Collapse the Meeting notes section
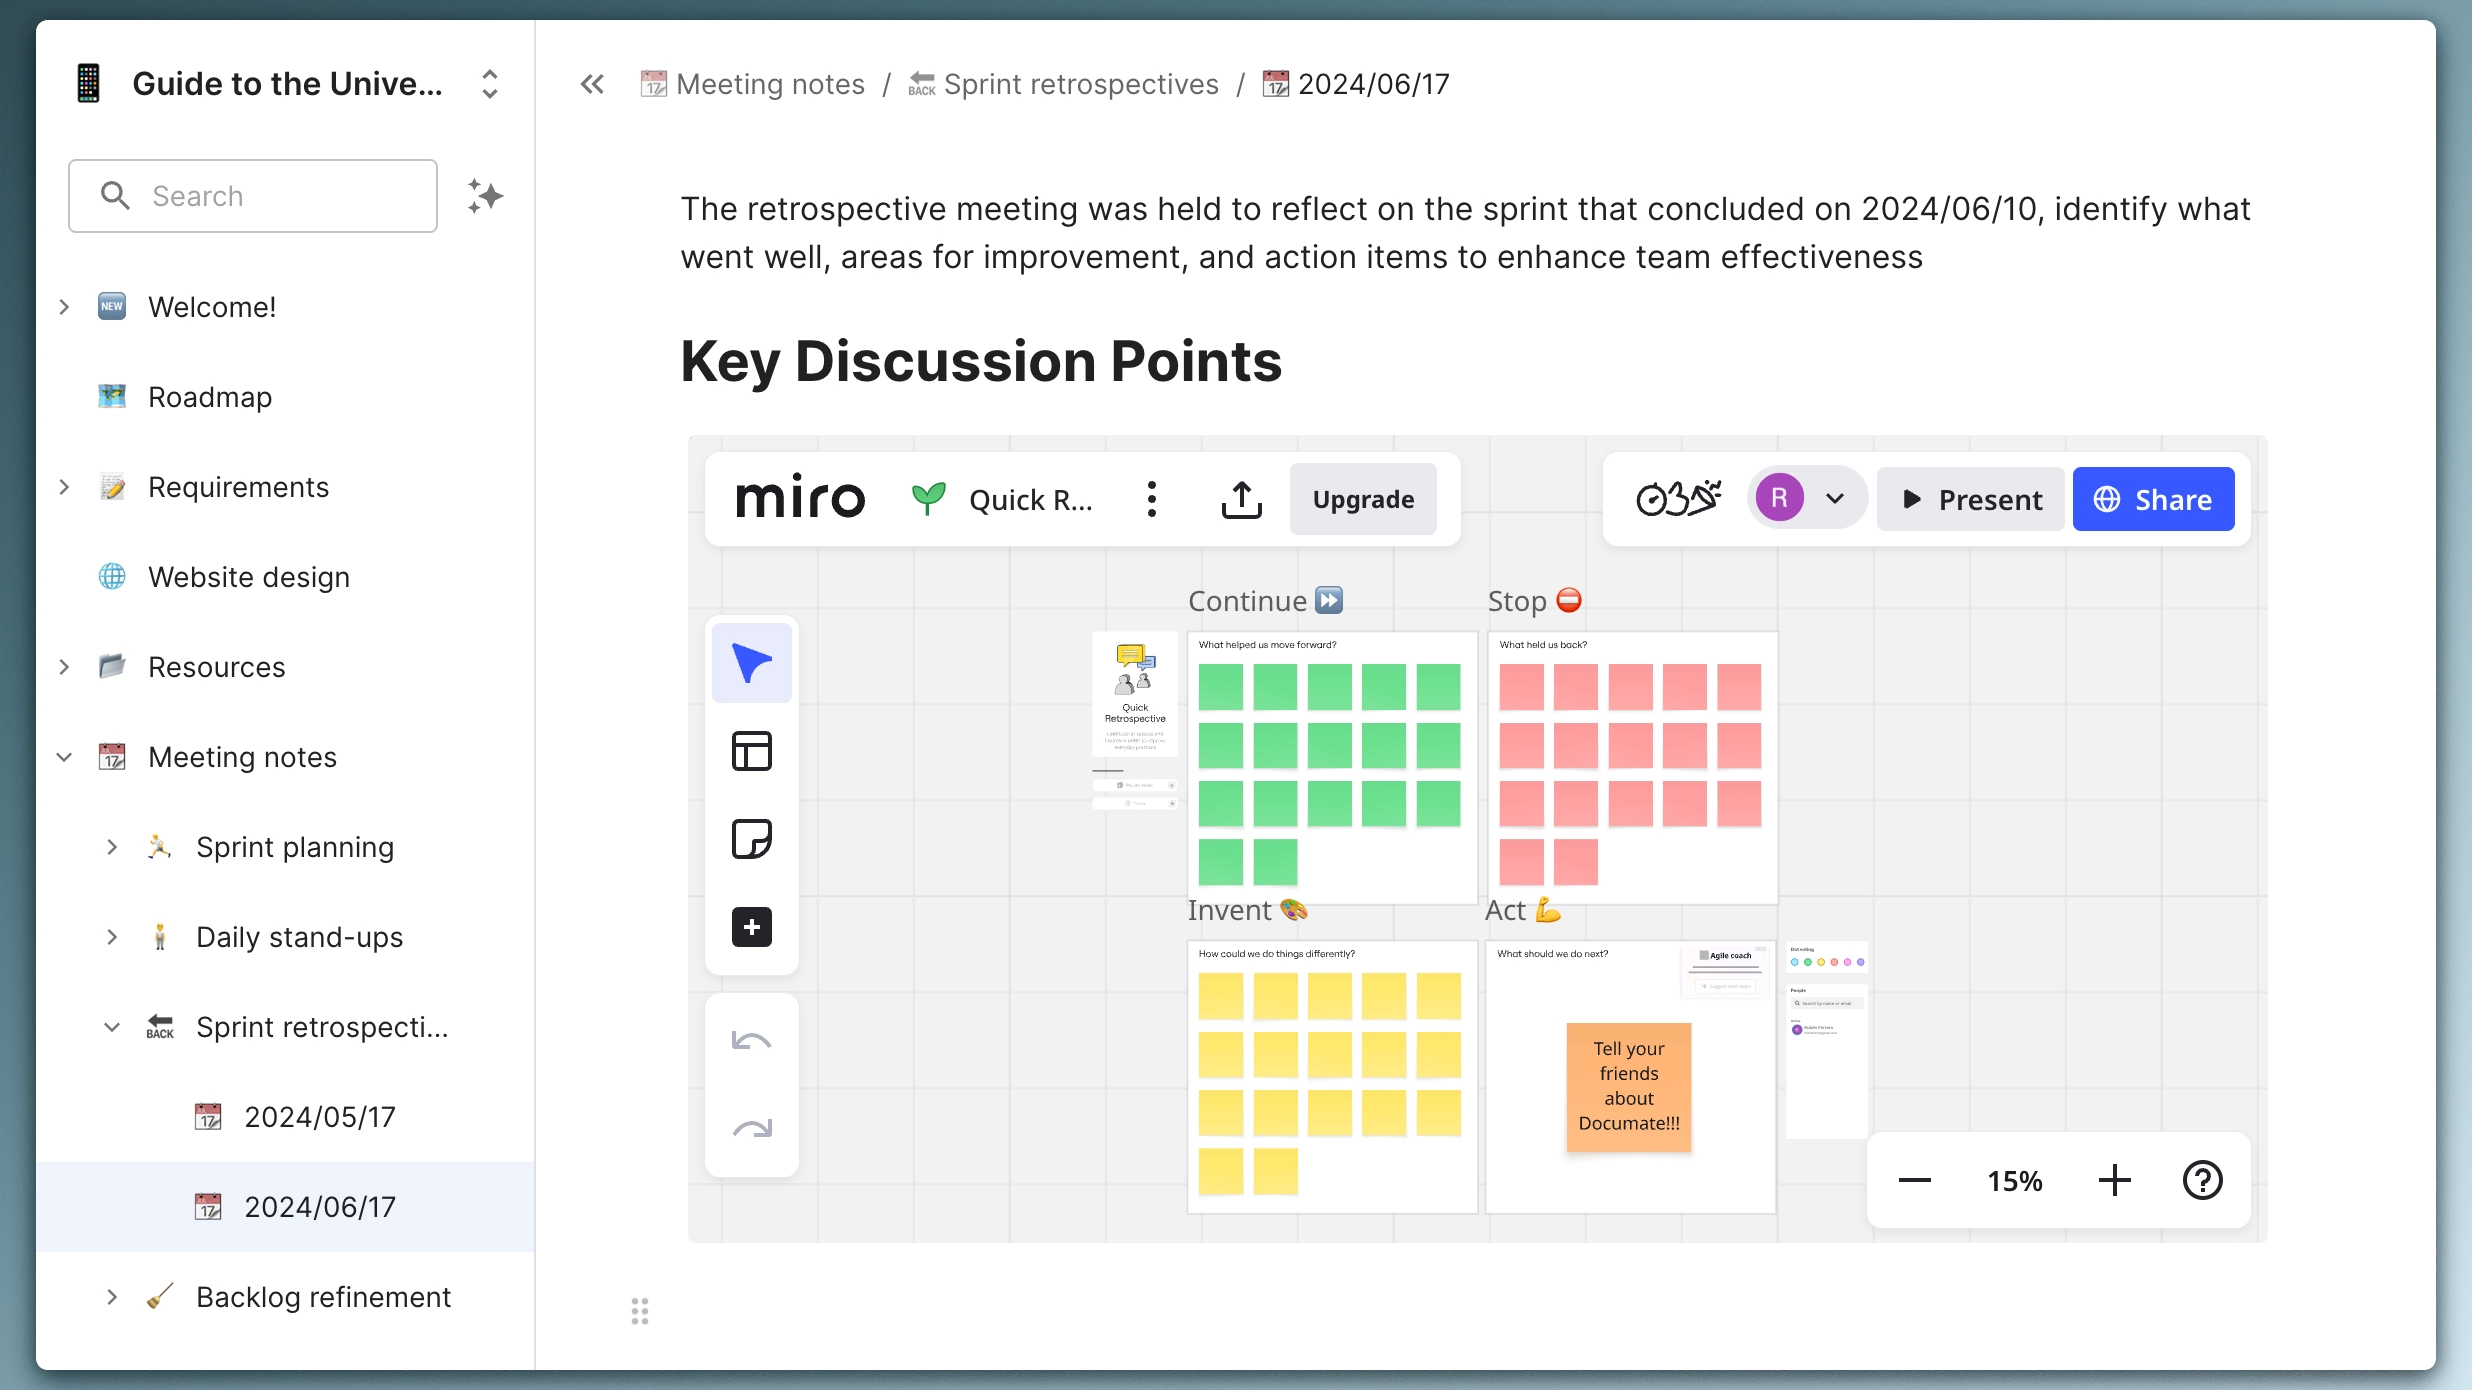This screenshot has width=2472, height=1390. [64, 757]
